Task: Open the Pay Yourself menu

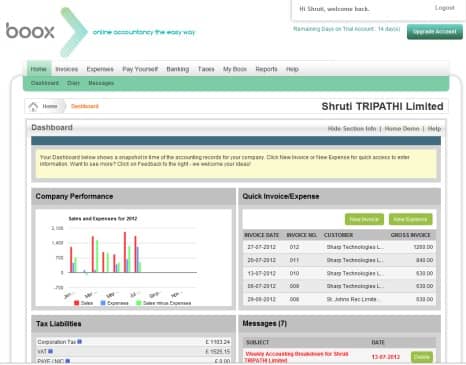Action: tap(140, 69)
